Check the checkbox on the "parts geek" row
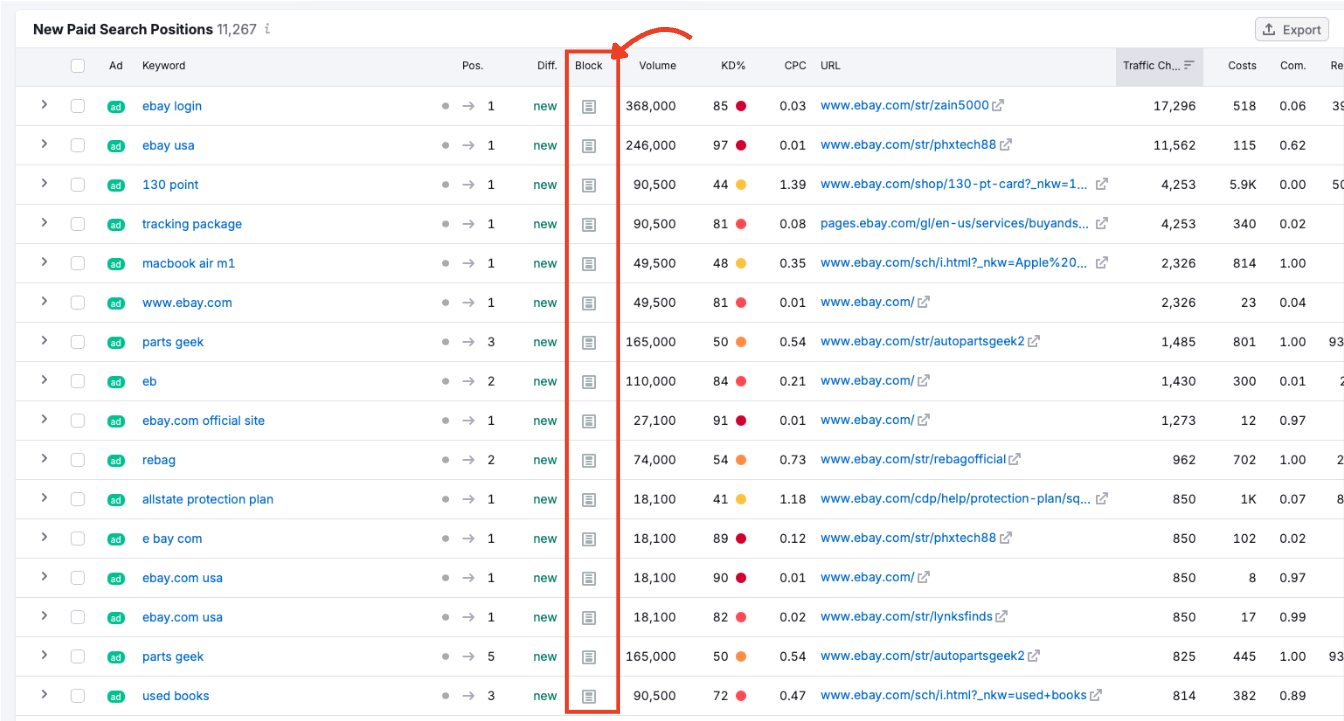The image size is (1344, 721). point(77,341)
